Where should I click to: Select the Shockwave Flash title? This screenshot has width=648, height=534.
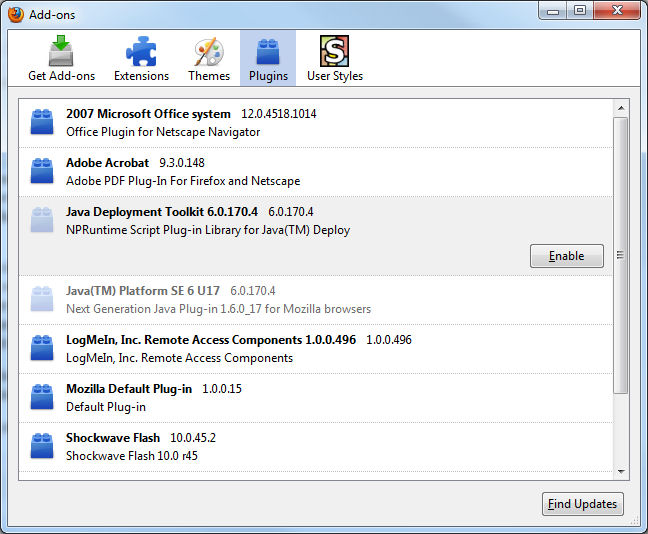point(113,438)
